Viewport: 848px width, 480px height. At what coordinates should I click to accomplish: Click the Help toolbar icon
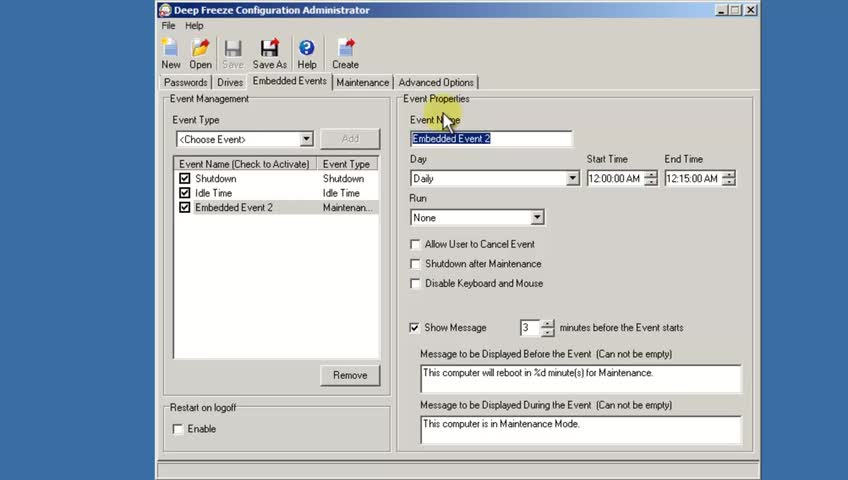[307, 54]
